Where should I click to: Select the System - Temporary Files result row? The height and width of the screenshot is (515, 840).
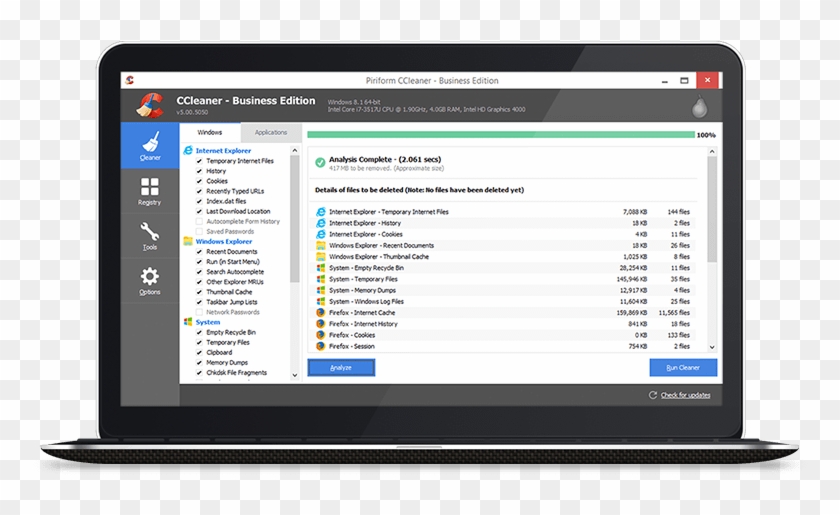504,279
